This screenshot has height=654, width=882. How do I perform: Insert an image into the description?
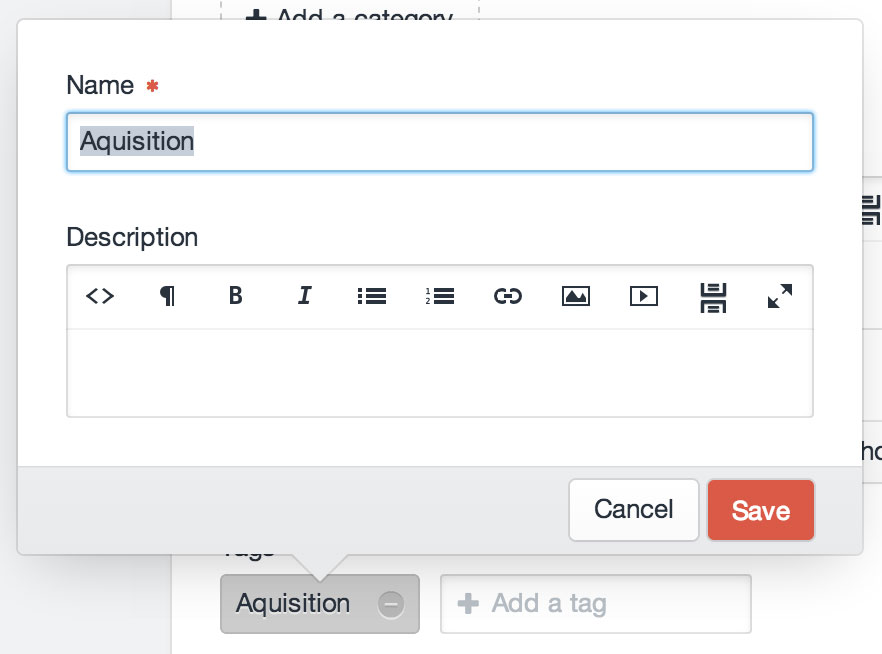click(575, 296)
